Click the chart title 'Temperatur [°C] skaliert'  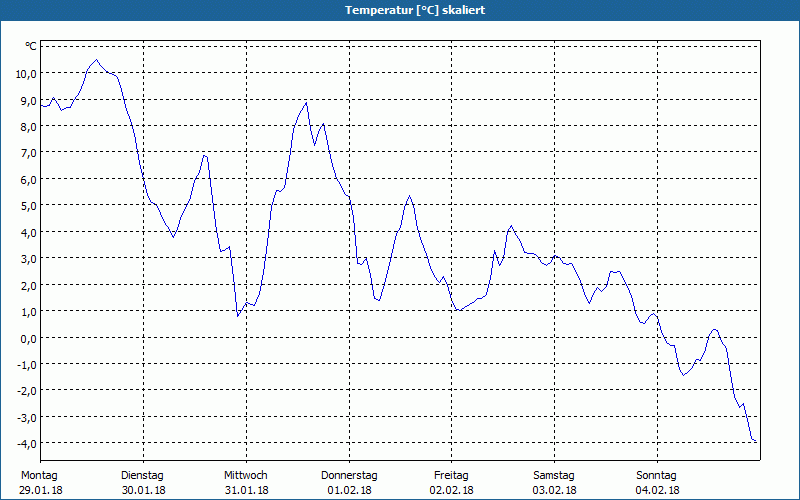(x=415, y=10)
